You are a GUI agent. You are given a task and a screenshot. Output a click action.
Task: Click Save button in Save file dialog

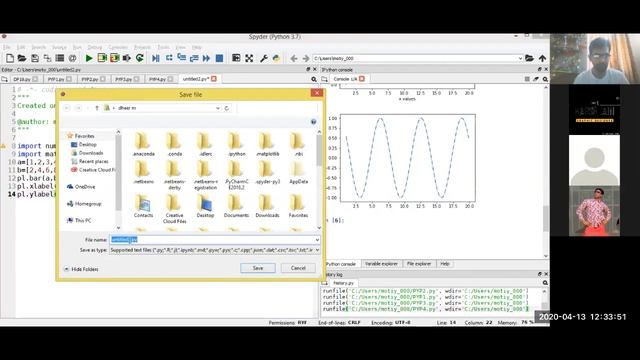[x=258, y=268]
